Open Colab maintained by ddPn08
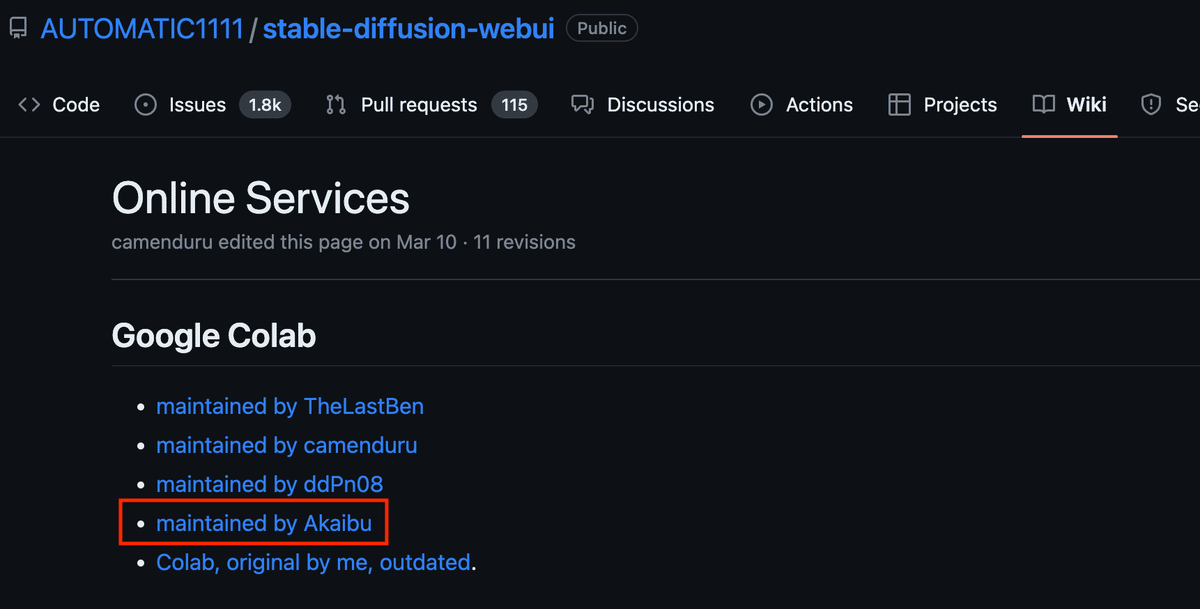Screen dimensions: 1200x609 pyautogui.click(x=270, y=484)
